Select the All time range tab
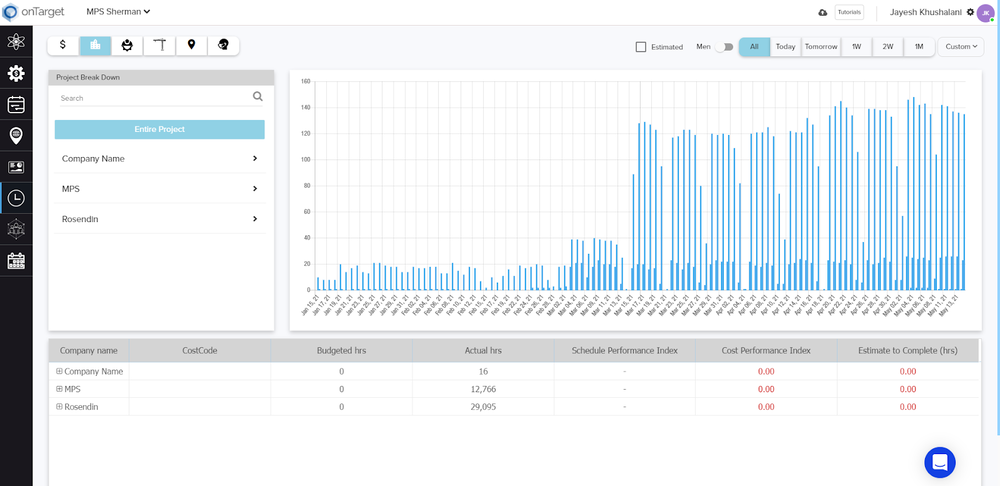Image resolution: width=1000 pixels, height=486 pixels. (754, 47)
